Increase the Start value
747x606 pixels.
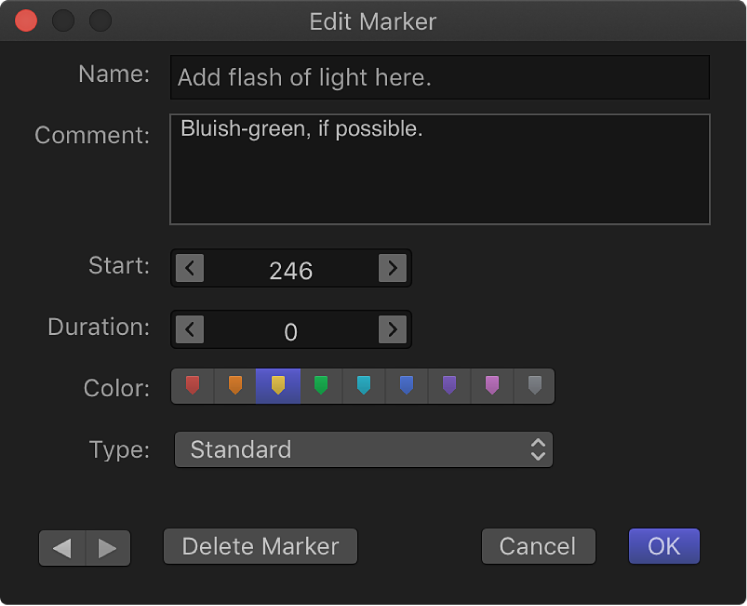tap(393, 268)
